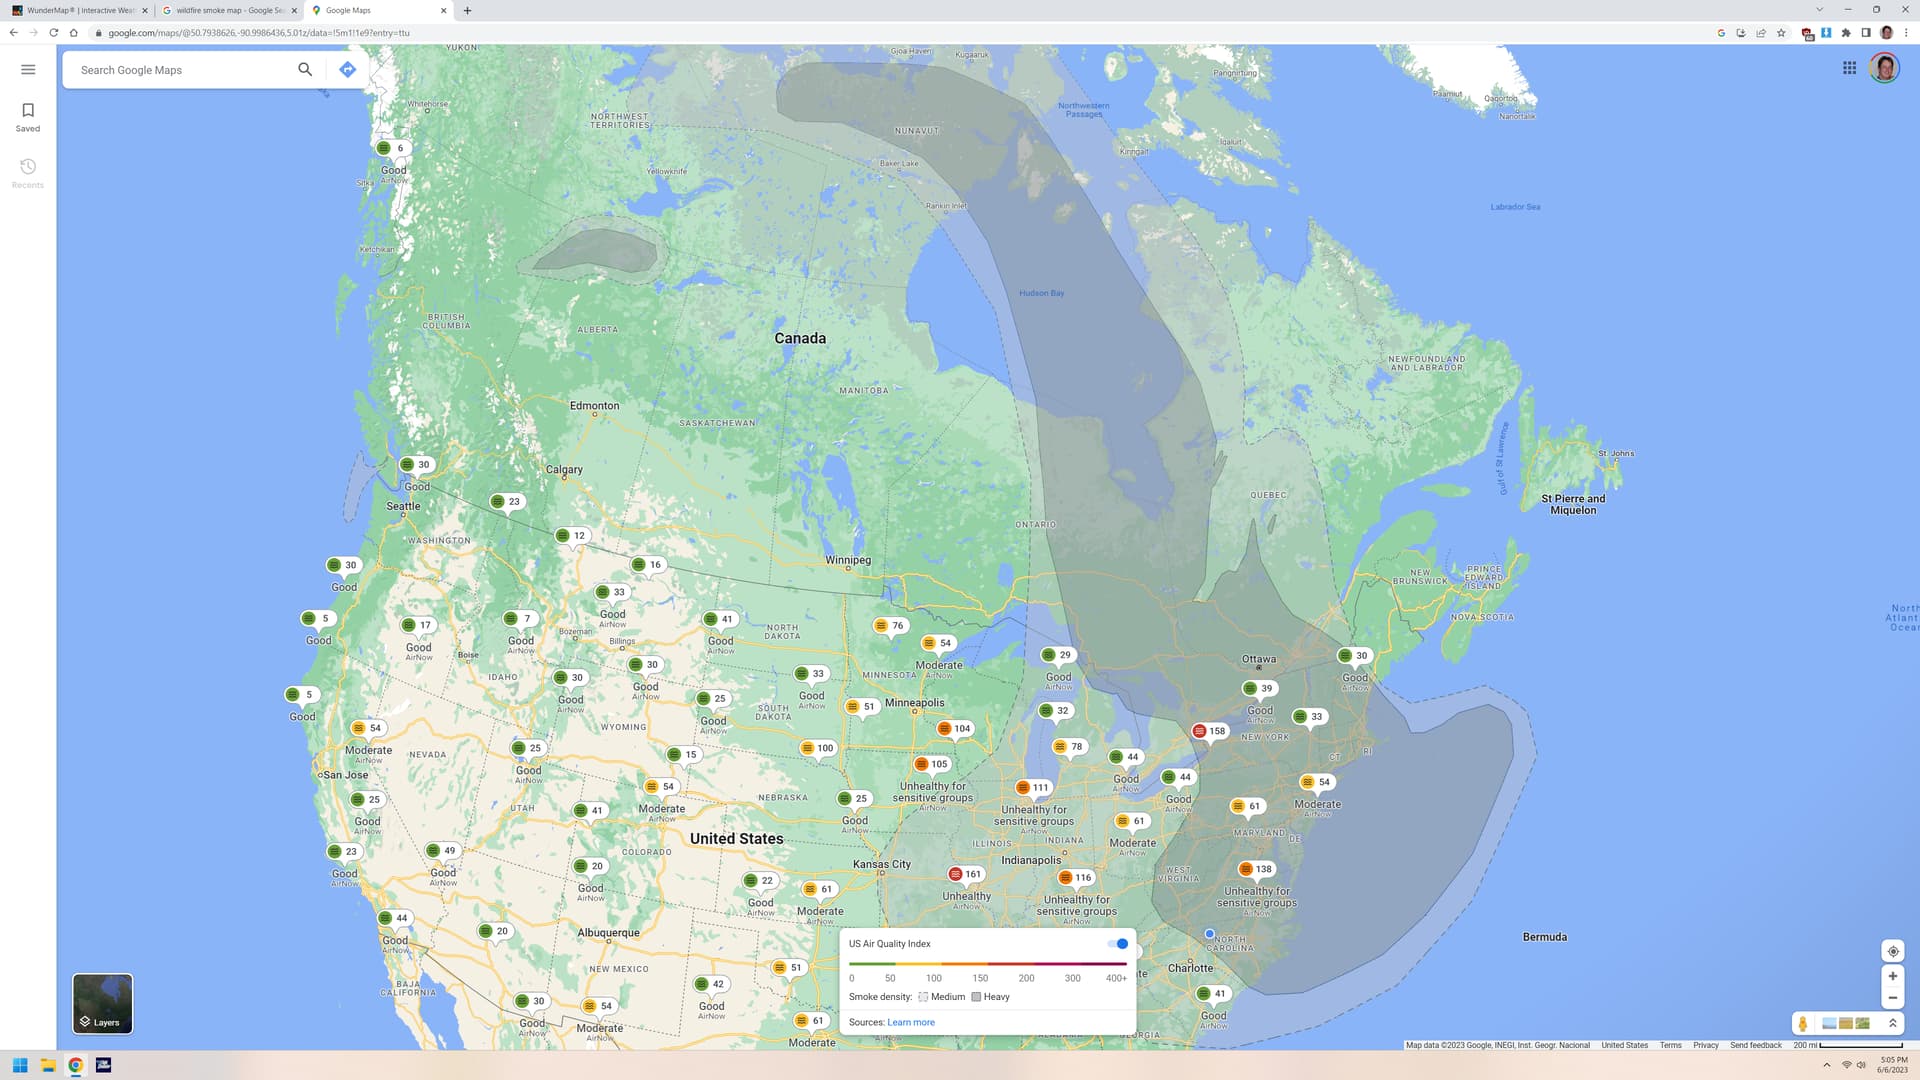Open the Layers map type thumbnail

[x=102, y=1003]
